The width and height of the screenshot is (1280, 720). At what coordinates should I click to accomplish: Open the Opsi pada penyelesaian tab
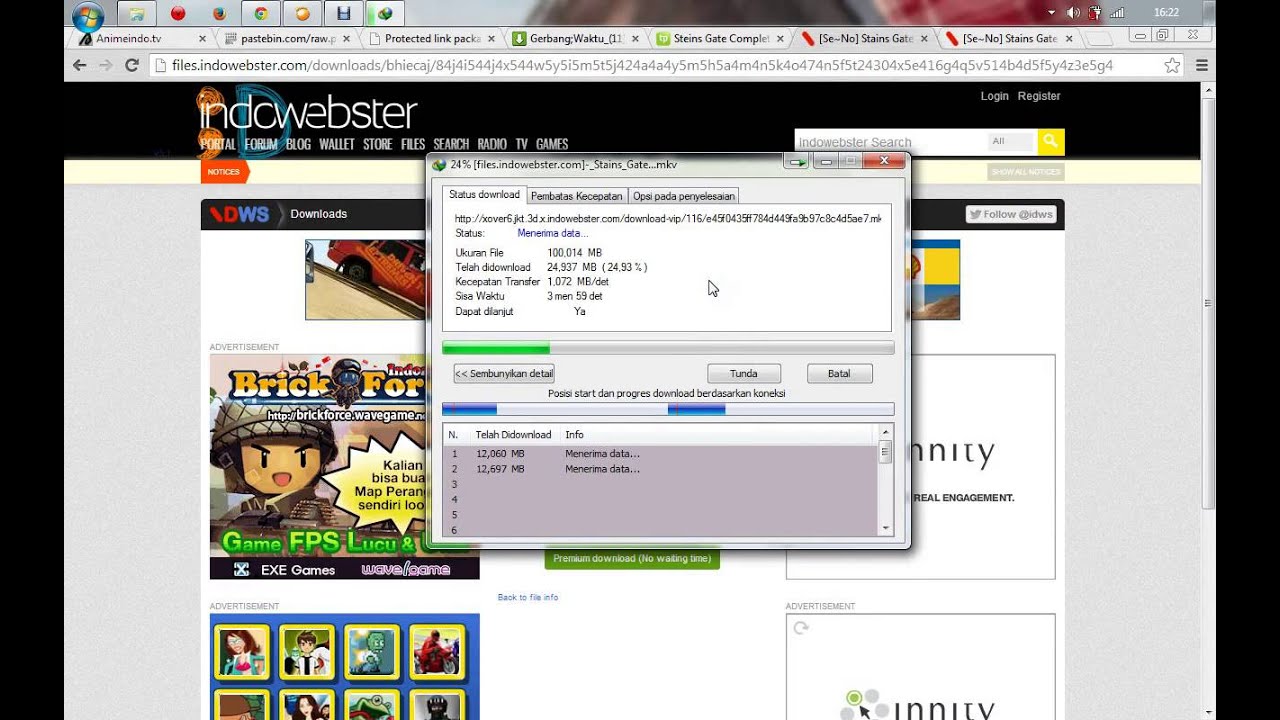tap(684, 196)
